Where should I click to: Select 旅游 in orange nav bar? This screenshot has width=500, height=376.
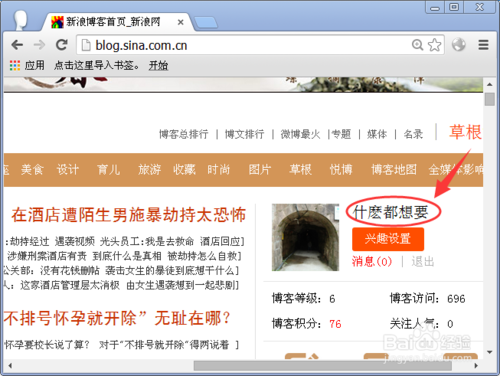150,170
